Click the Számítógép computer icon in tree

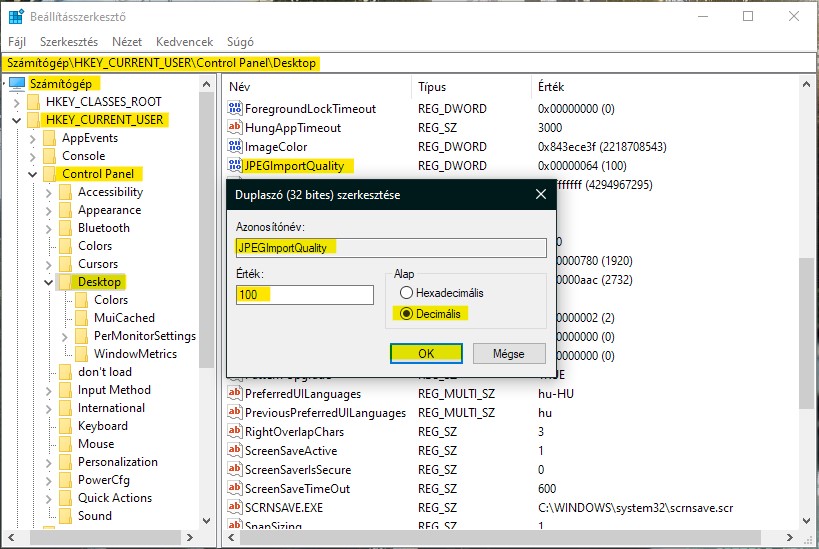[x=17, y=84]
